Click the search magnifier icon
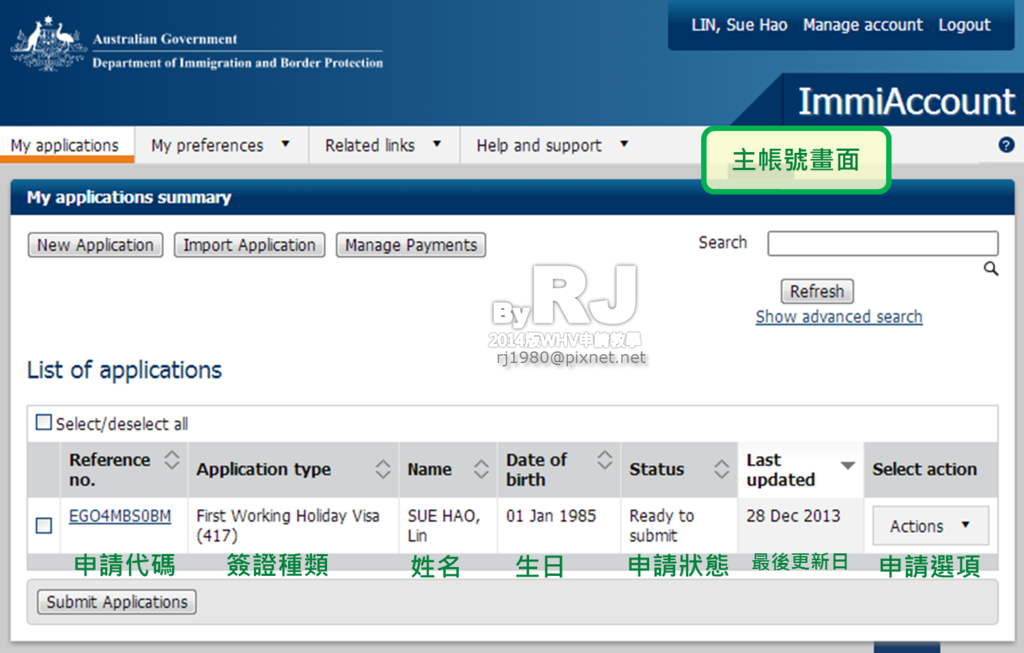 click(x=991, y=268)
